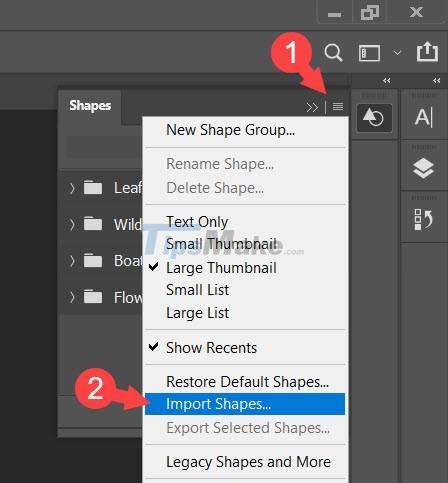Switch to the Shapes tab
This screenshot has width=448, height=483.
[90, 106]
